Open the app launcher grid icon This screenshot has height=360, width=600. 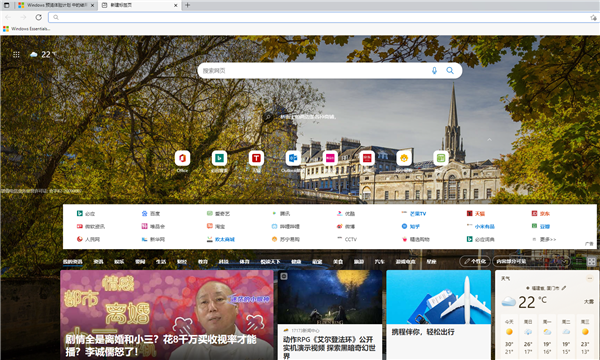[16, 55]
